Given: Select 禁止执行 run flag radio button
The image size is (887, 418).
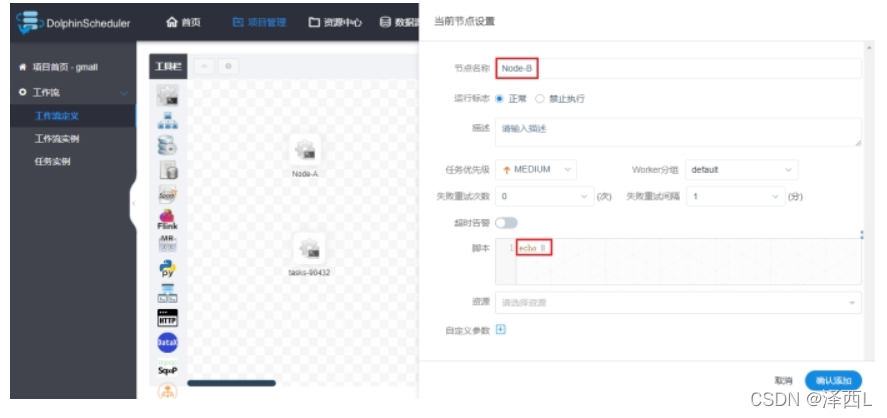Looking at the screenshot, I should coord(540,98).
